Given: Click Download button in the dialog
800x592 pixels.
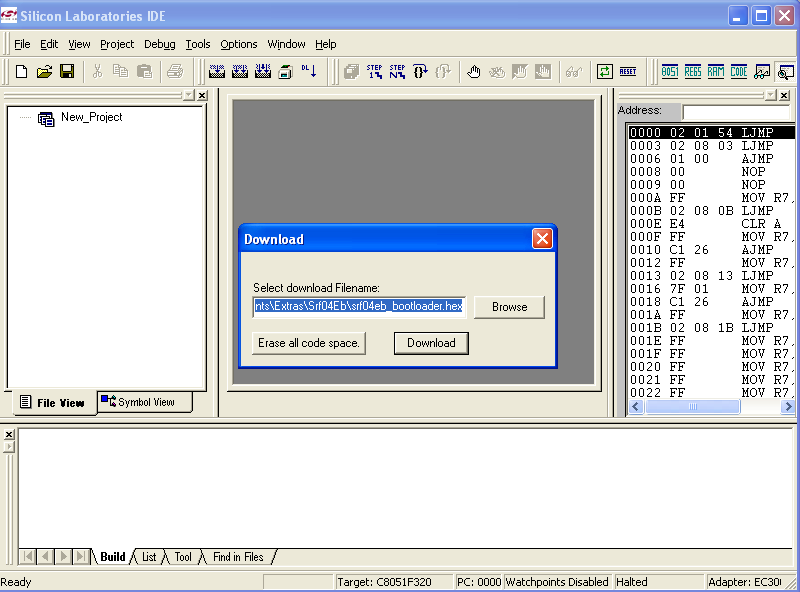Looking at the screenshot, I should (x=431, y=343).
